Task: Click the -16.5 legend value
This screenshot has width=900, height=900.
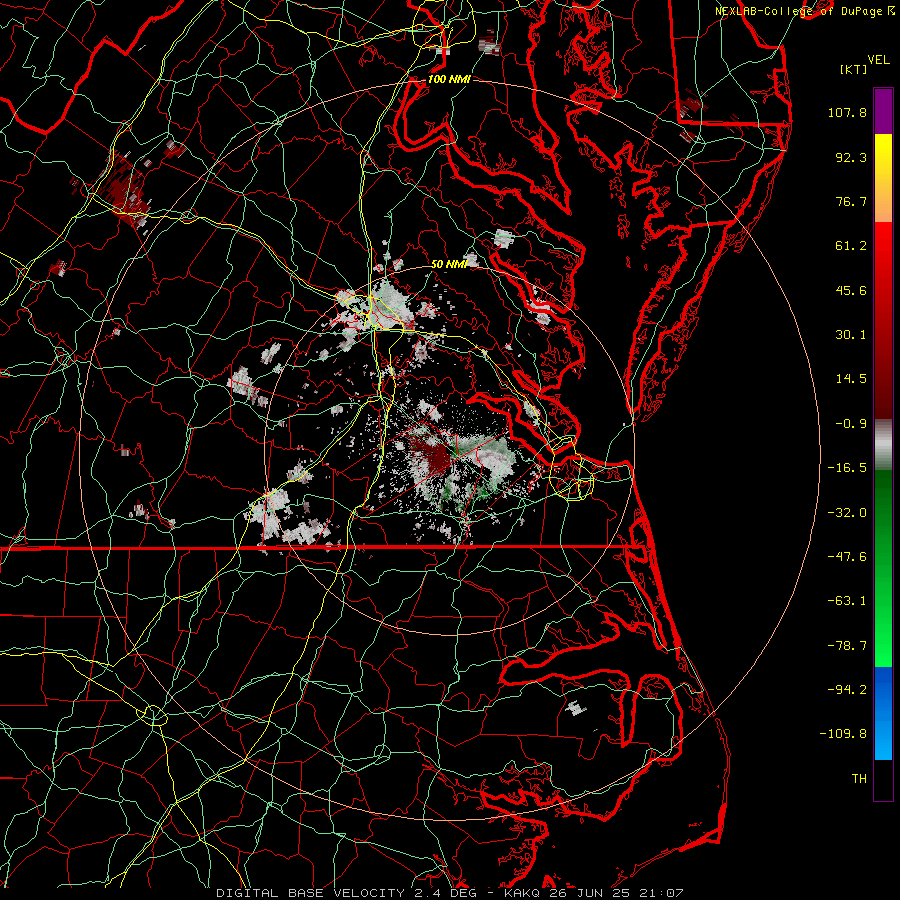Action: [x=847, y=468]
